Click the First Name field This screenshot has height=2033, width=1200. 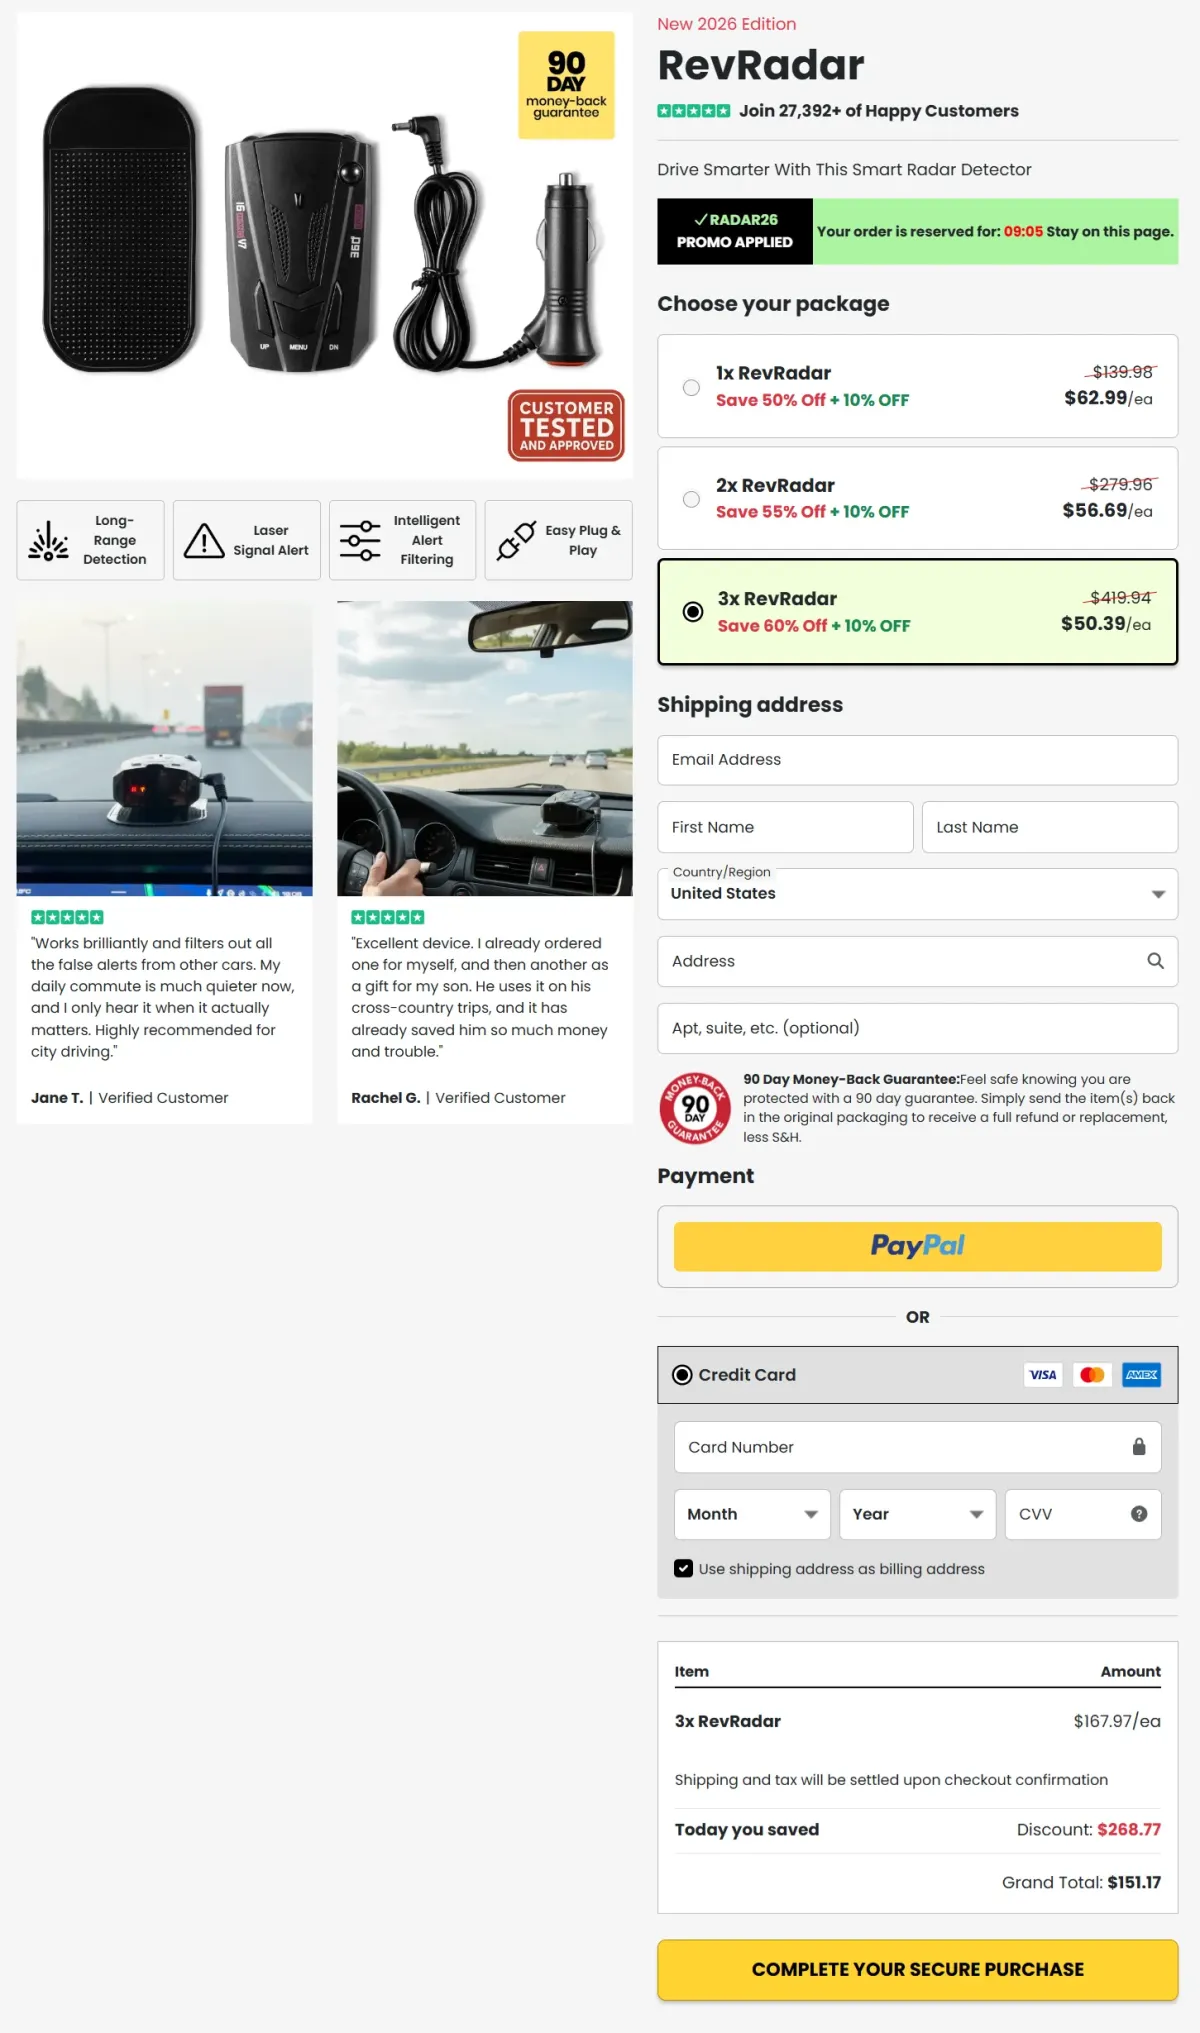point(785,827)
